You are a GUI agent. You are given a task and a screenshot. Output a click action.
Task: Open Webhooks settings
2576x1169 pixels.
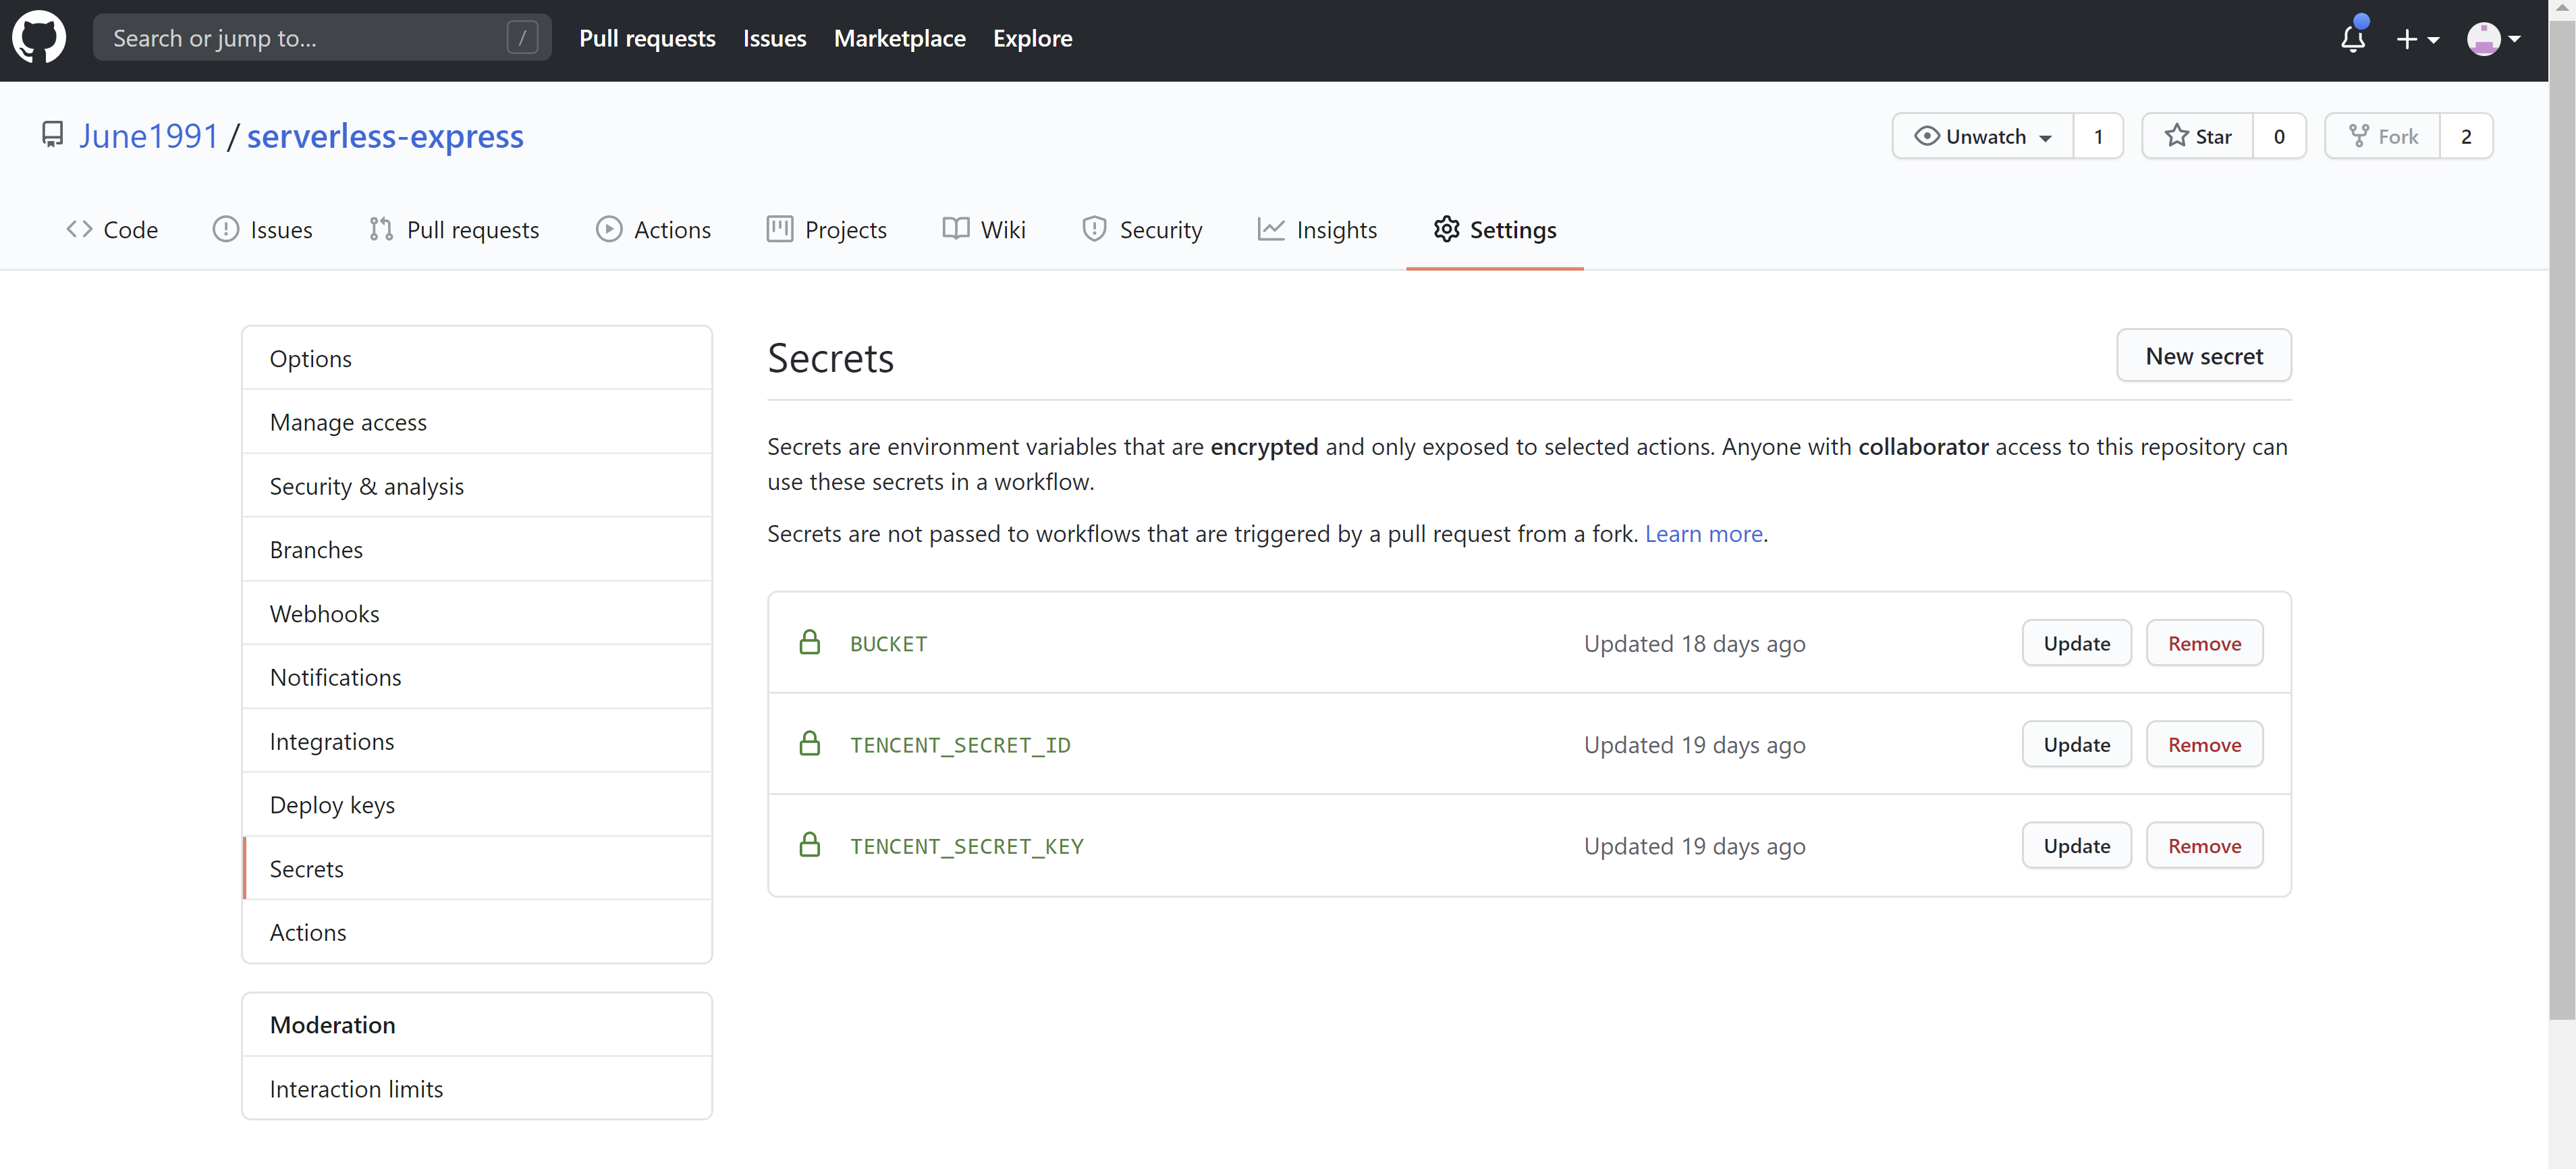tap(477, 613)
